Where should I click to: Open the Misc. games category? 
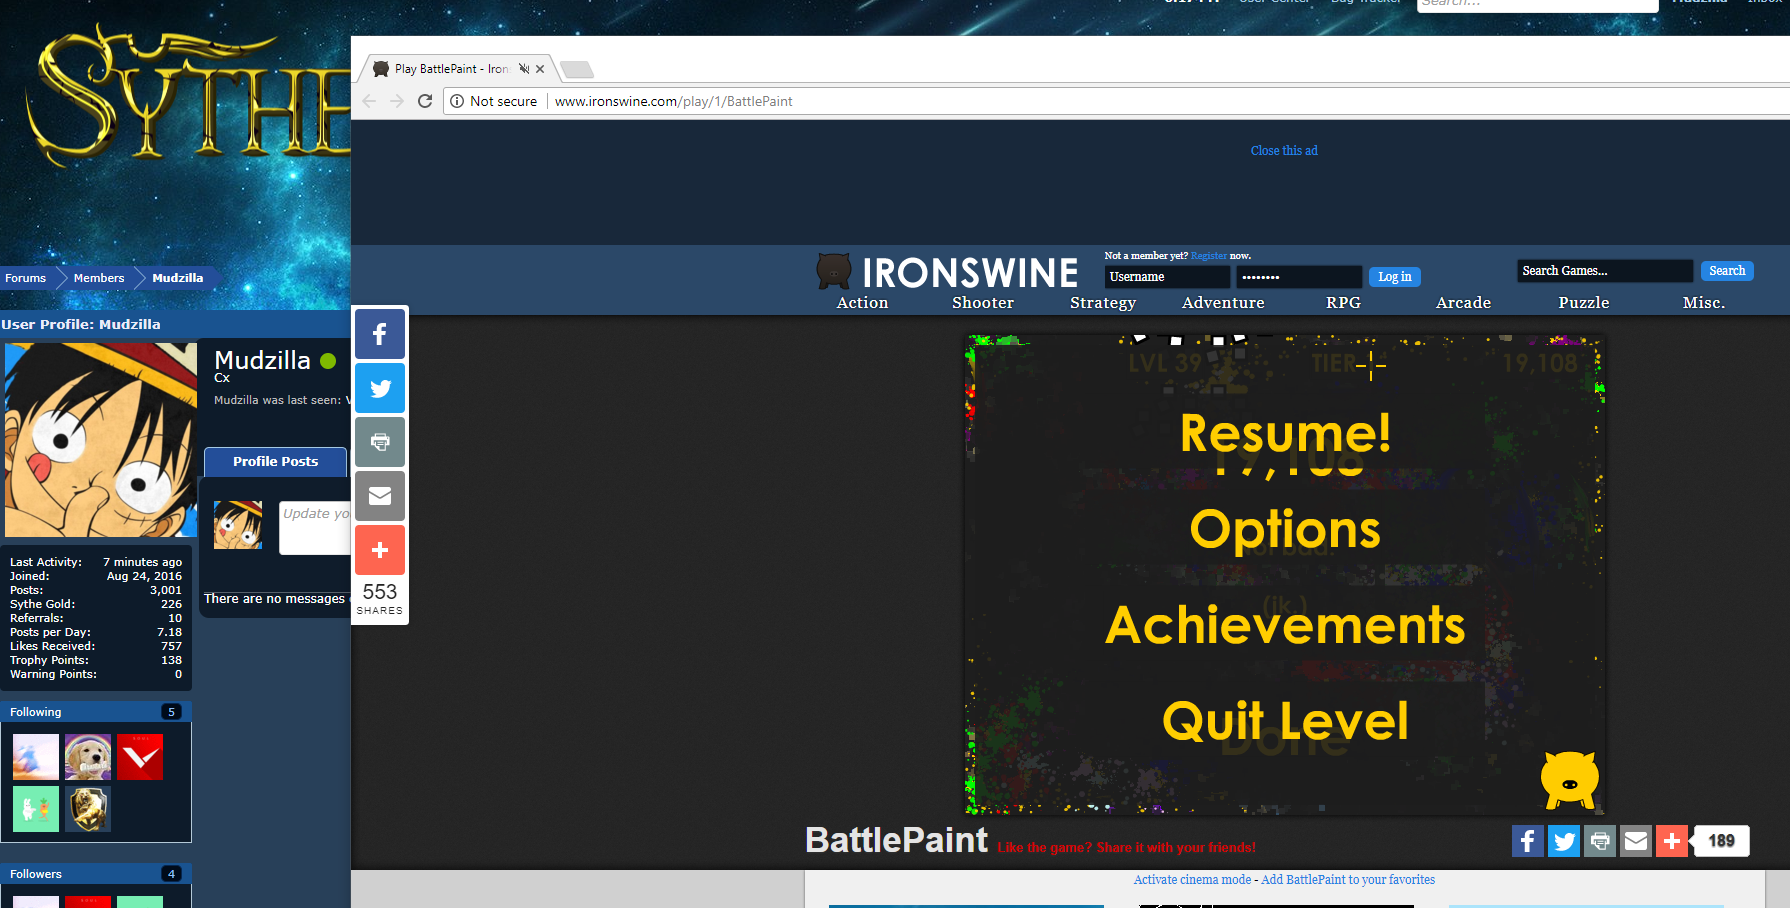click(x=1704, y=303)
